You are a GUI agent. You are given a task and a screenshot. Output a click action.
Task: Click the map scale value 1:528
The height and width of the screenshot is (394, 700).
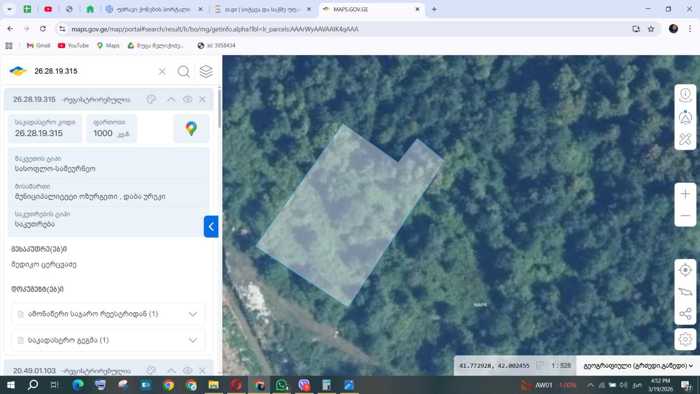coord(561,365)
